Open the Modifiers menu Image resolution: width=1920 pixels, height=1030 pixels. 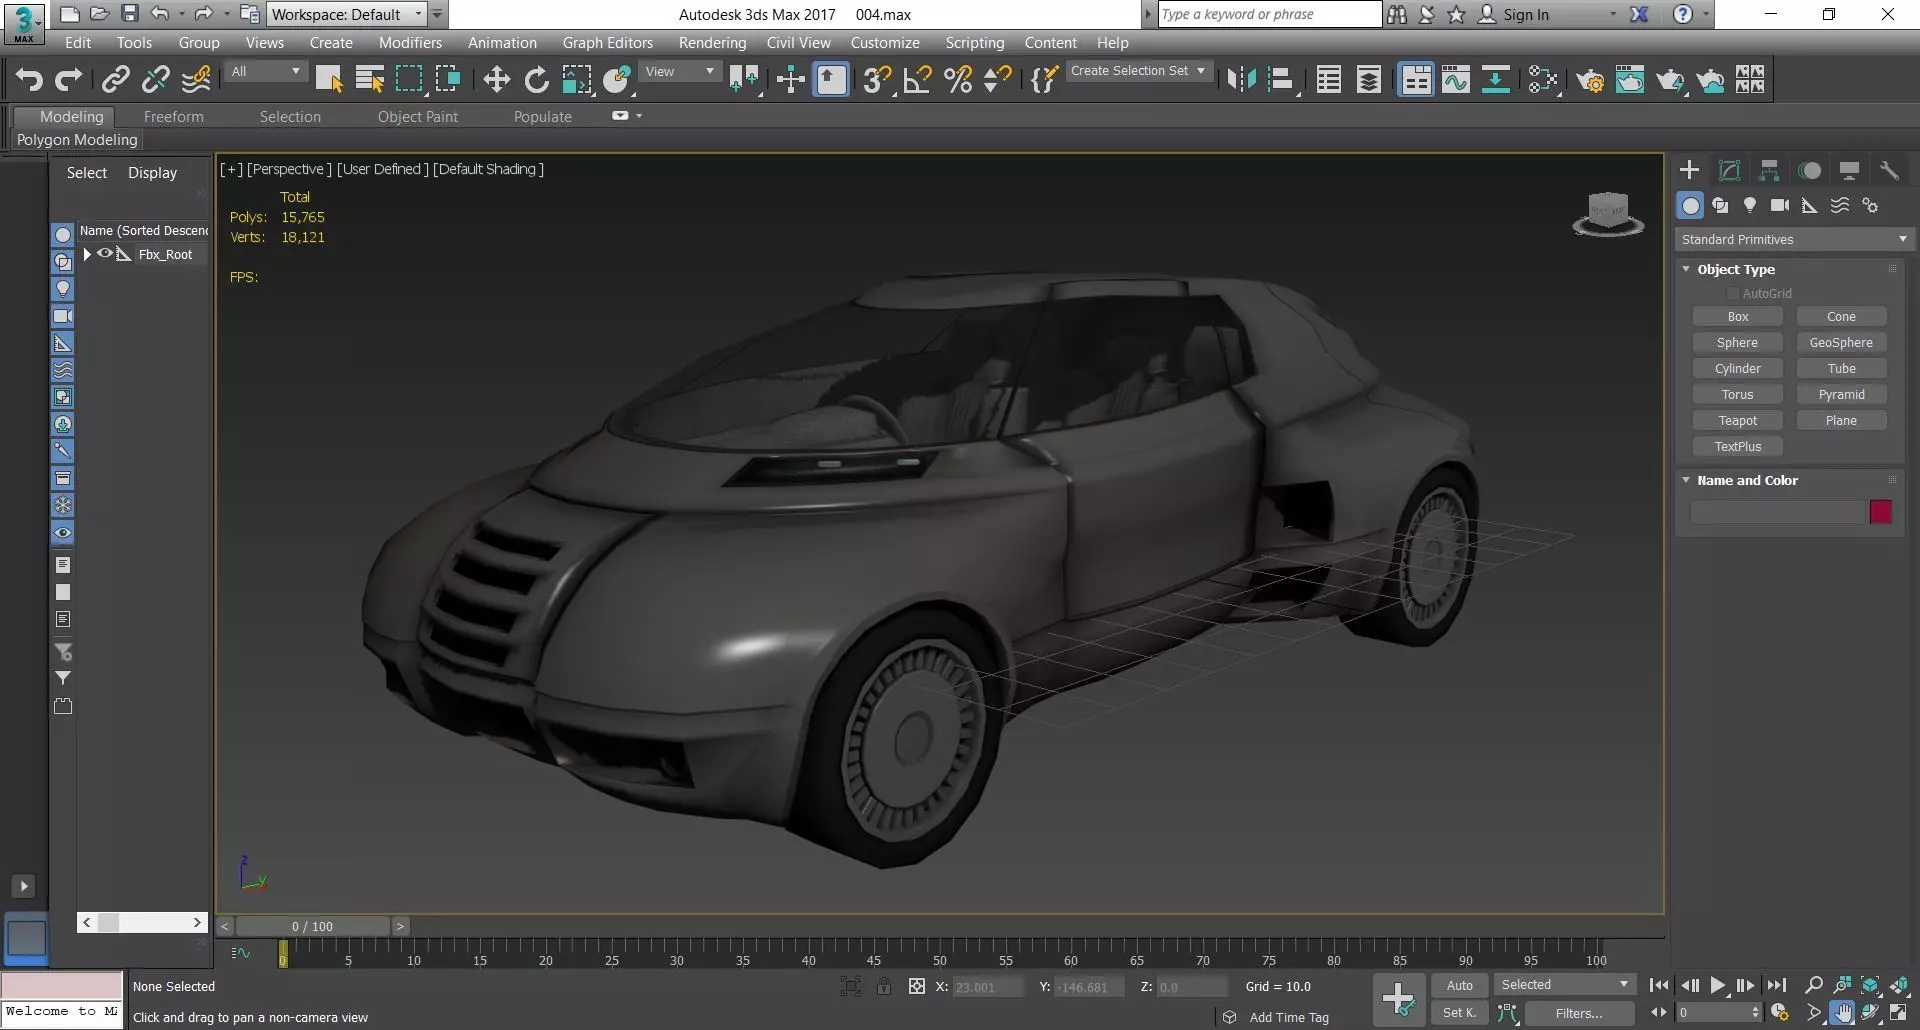pyautogui.click(x=410, y=43)
